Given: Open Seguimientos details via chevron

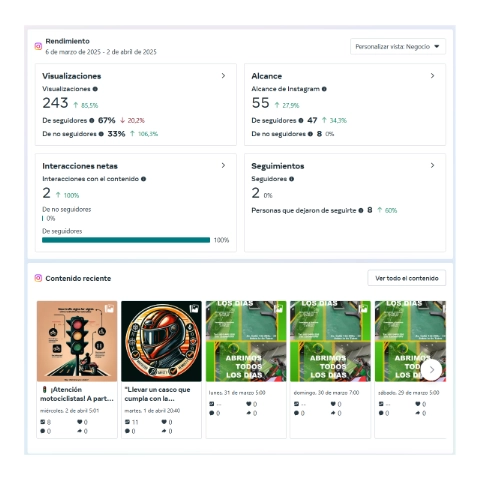Looking at the screenshot, I should click(432, 166).
